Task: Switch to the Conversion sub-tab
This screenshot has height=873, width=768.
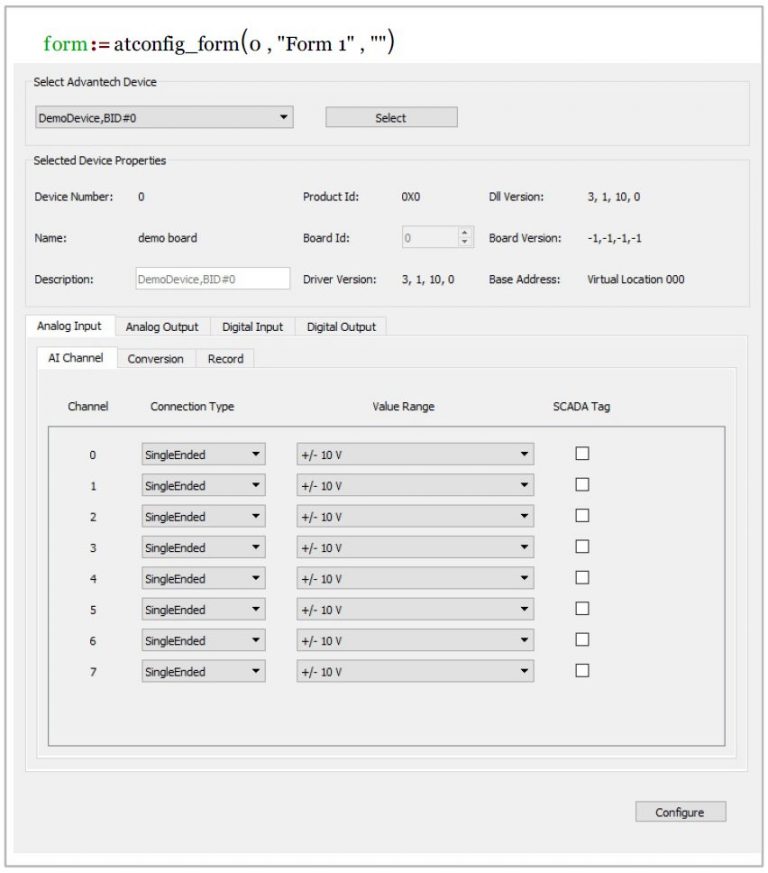Action: tap(155, 358)
